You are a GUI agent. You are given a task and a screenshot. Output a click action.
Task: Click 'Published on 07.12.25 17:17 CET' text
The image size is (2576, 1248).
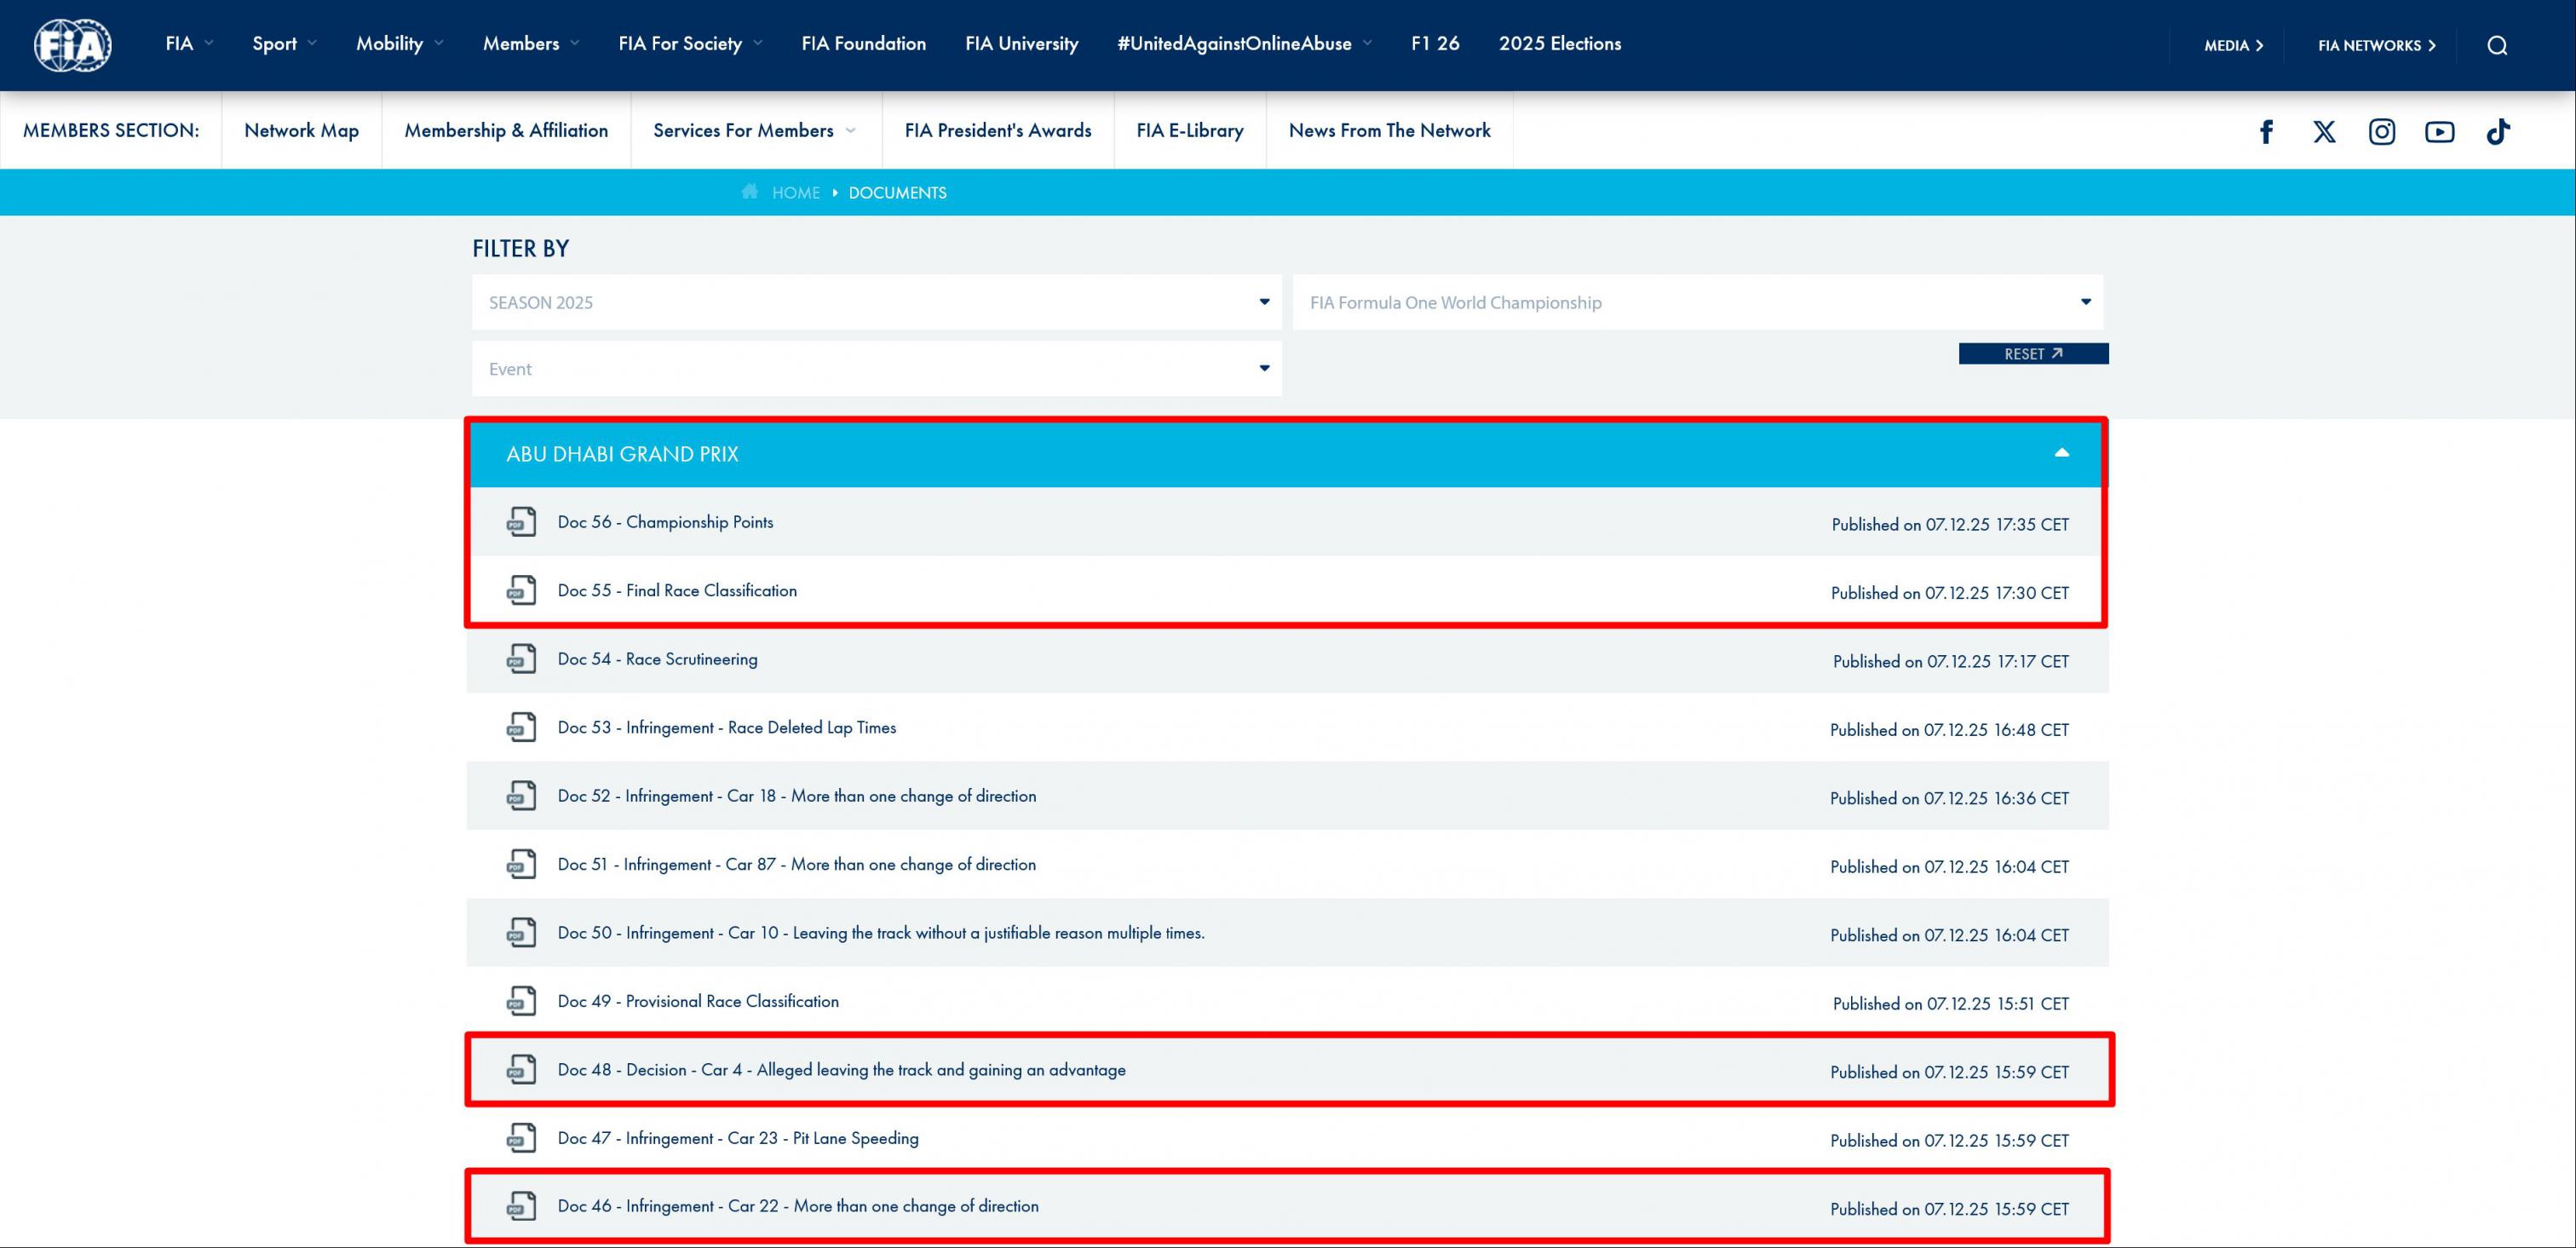click(1950, 661)
